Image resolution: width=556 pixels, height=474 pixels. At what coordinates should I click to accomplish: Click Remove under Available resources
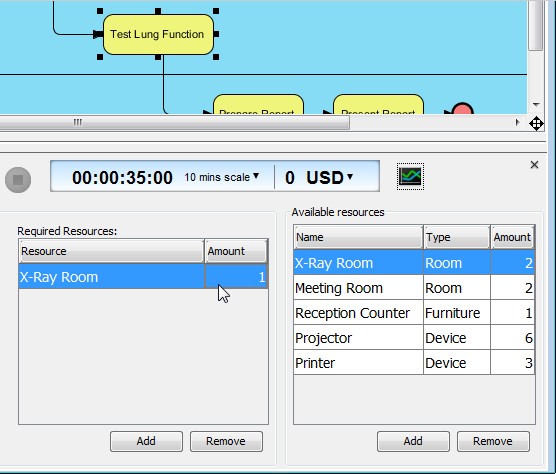point(493,441)
